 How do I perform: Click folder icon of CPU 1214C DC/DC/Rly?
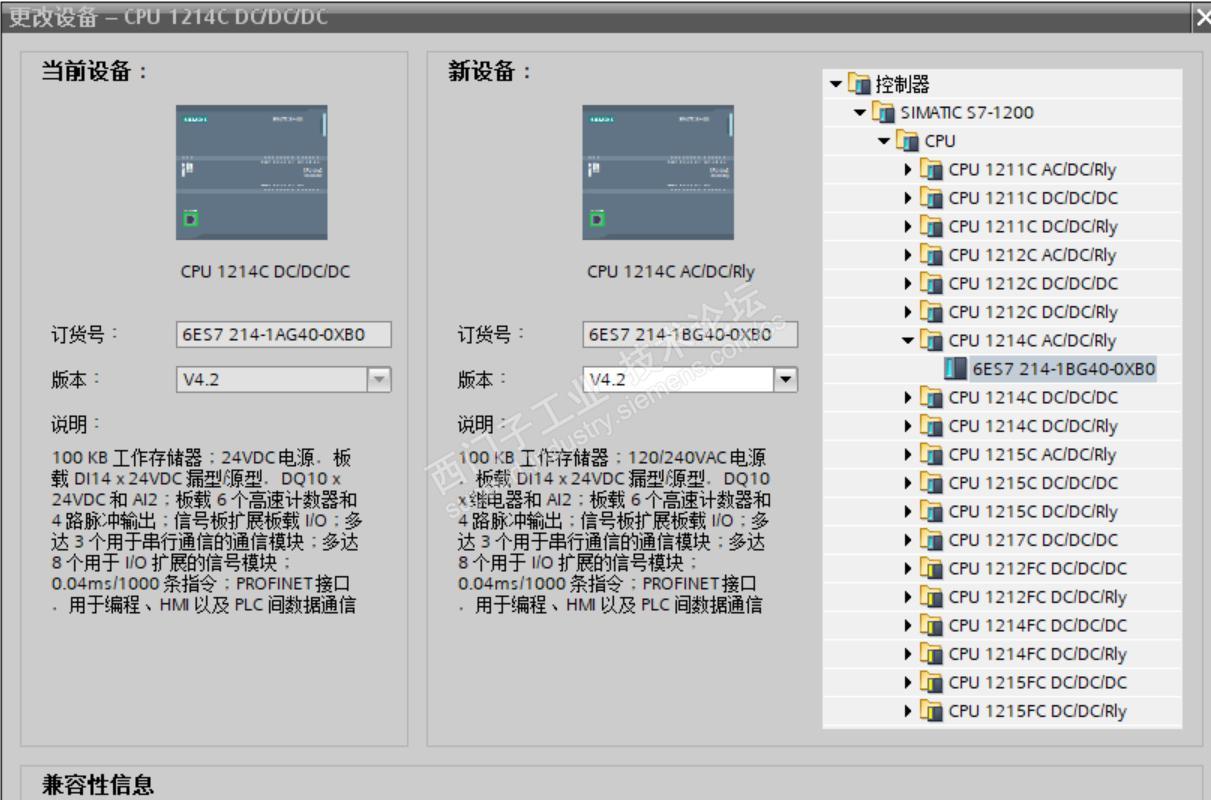pos(931,426)
